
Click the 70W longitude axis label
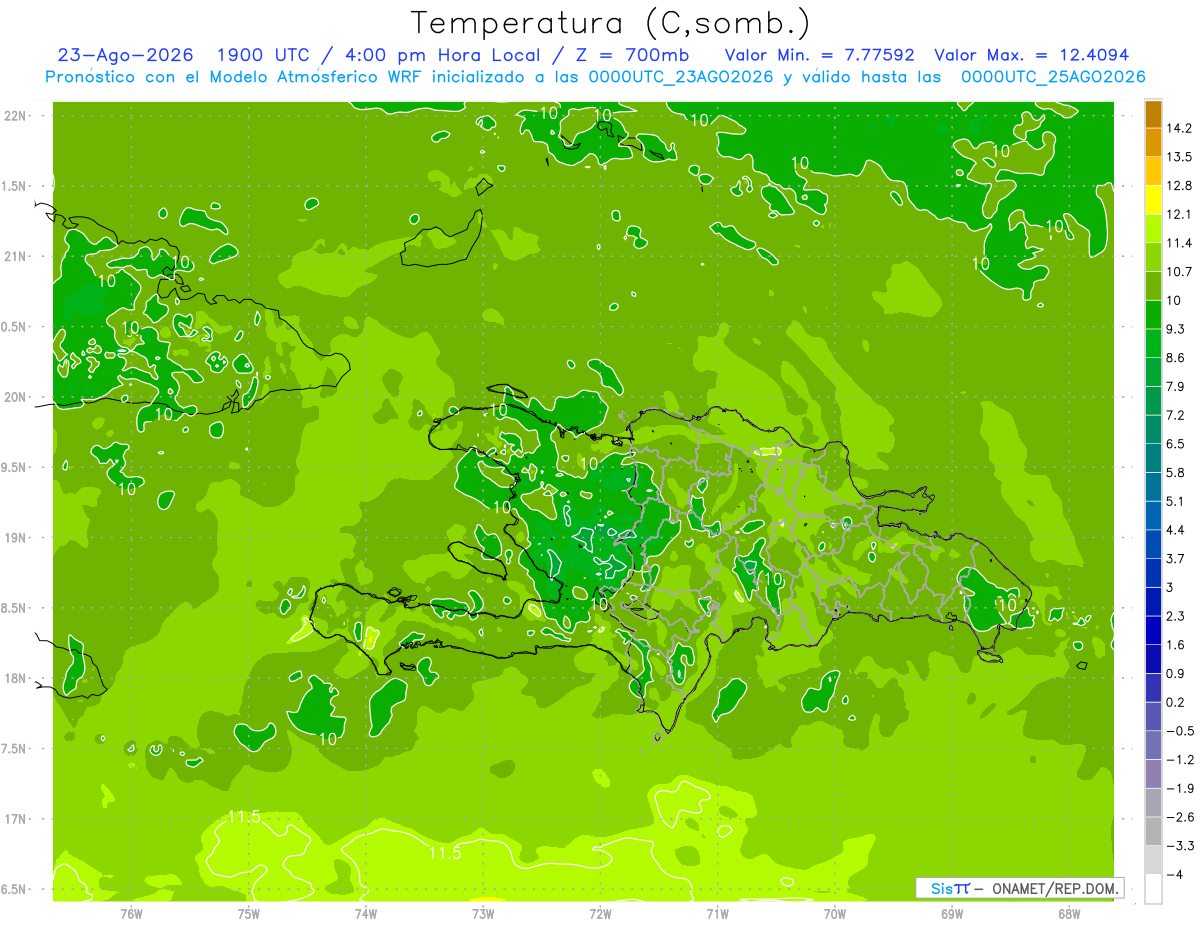point(835,914)
